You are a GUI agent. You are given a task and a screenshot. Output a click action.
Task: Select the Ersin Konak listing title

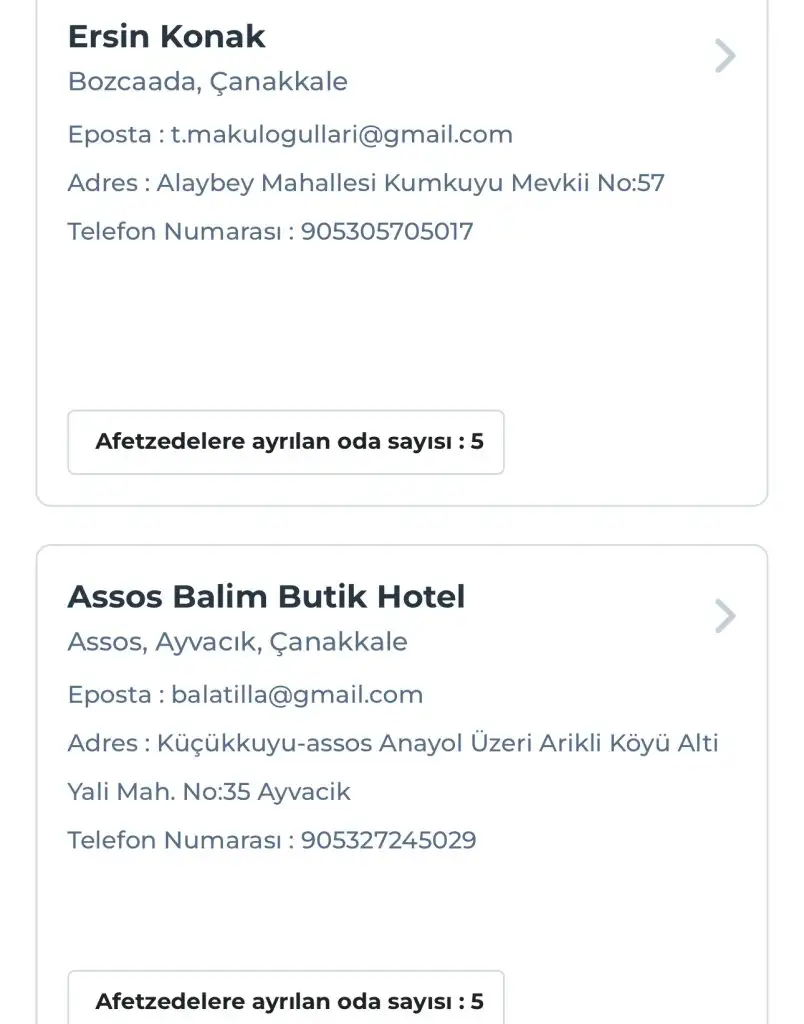[x=166, y=37]
